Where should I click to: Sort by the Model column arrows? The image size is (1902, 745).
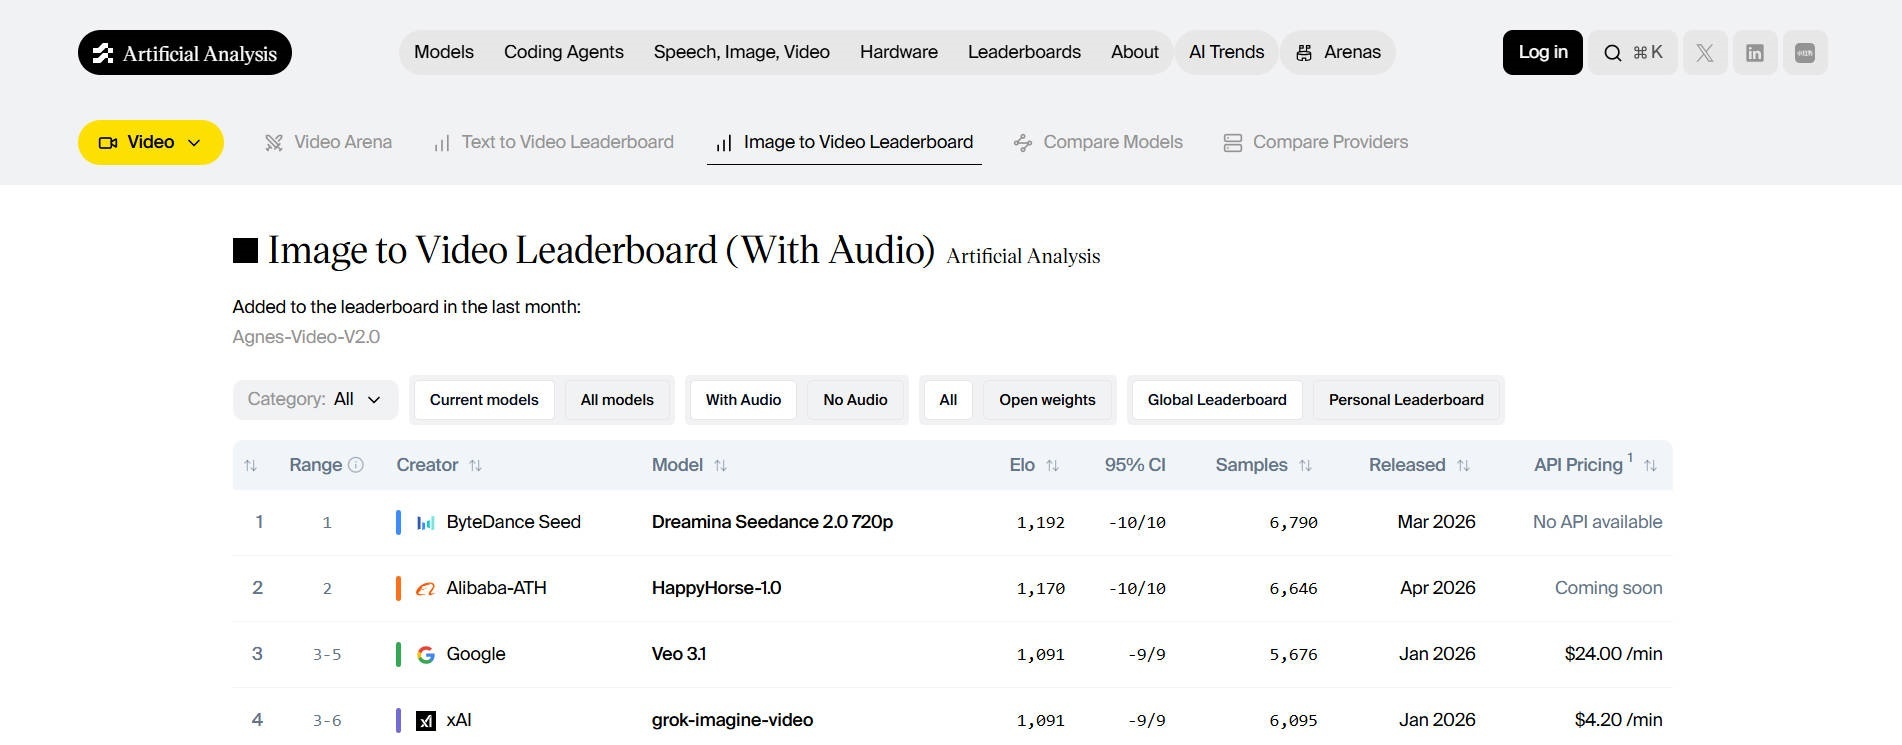(x=720, y=465)
